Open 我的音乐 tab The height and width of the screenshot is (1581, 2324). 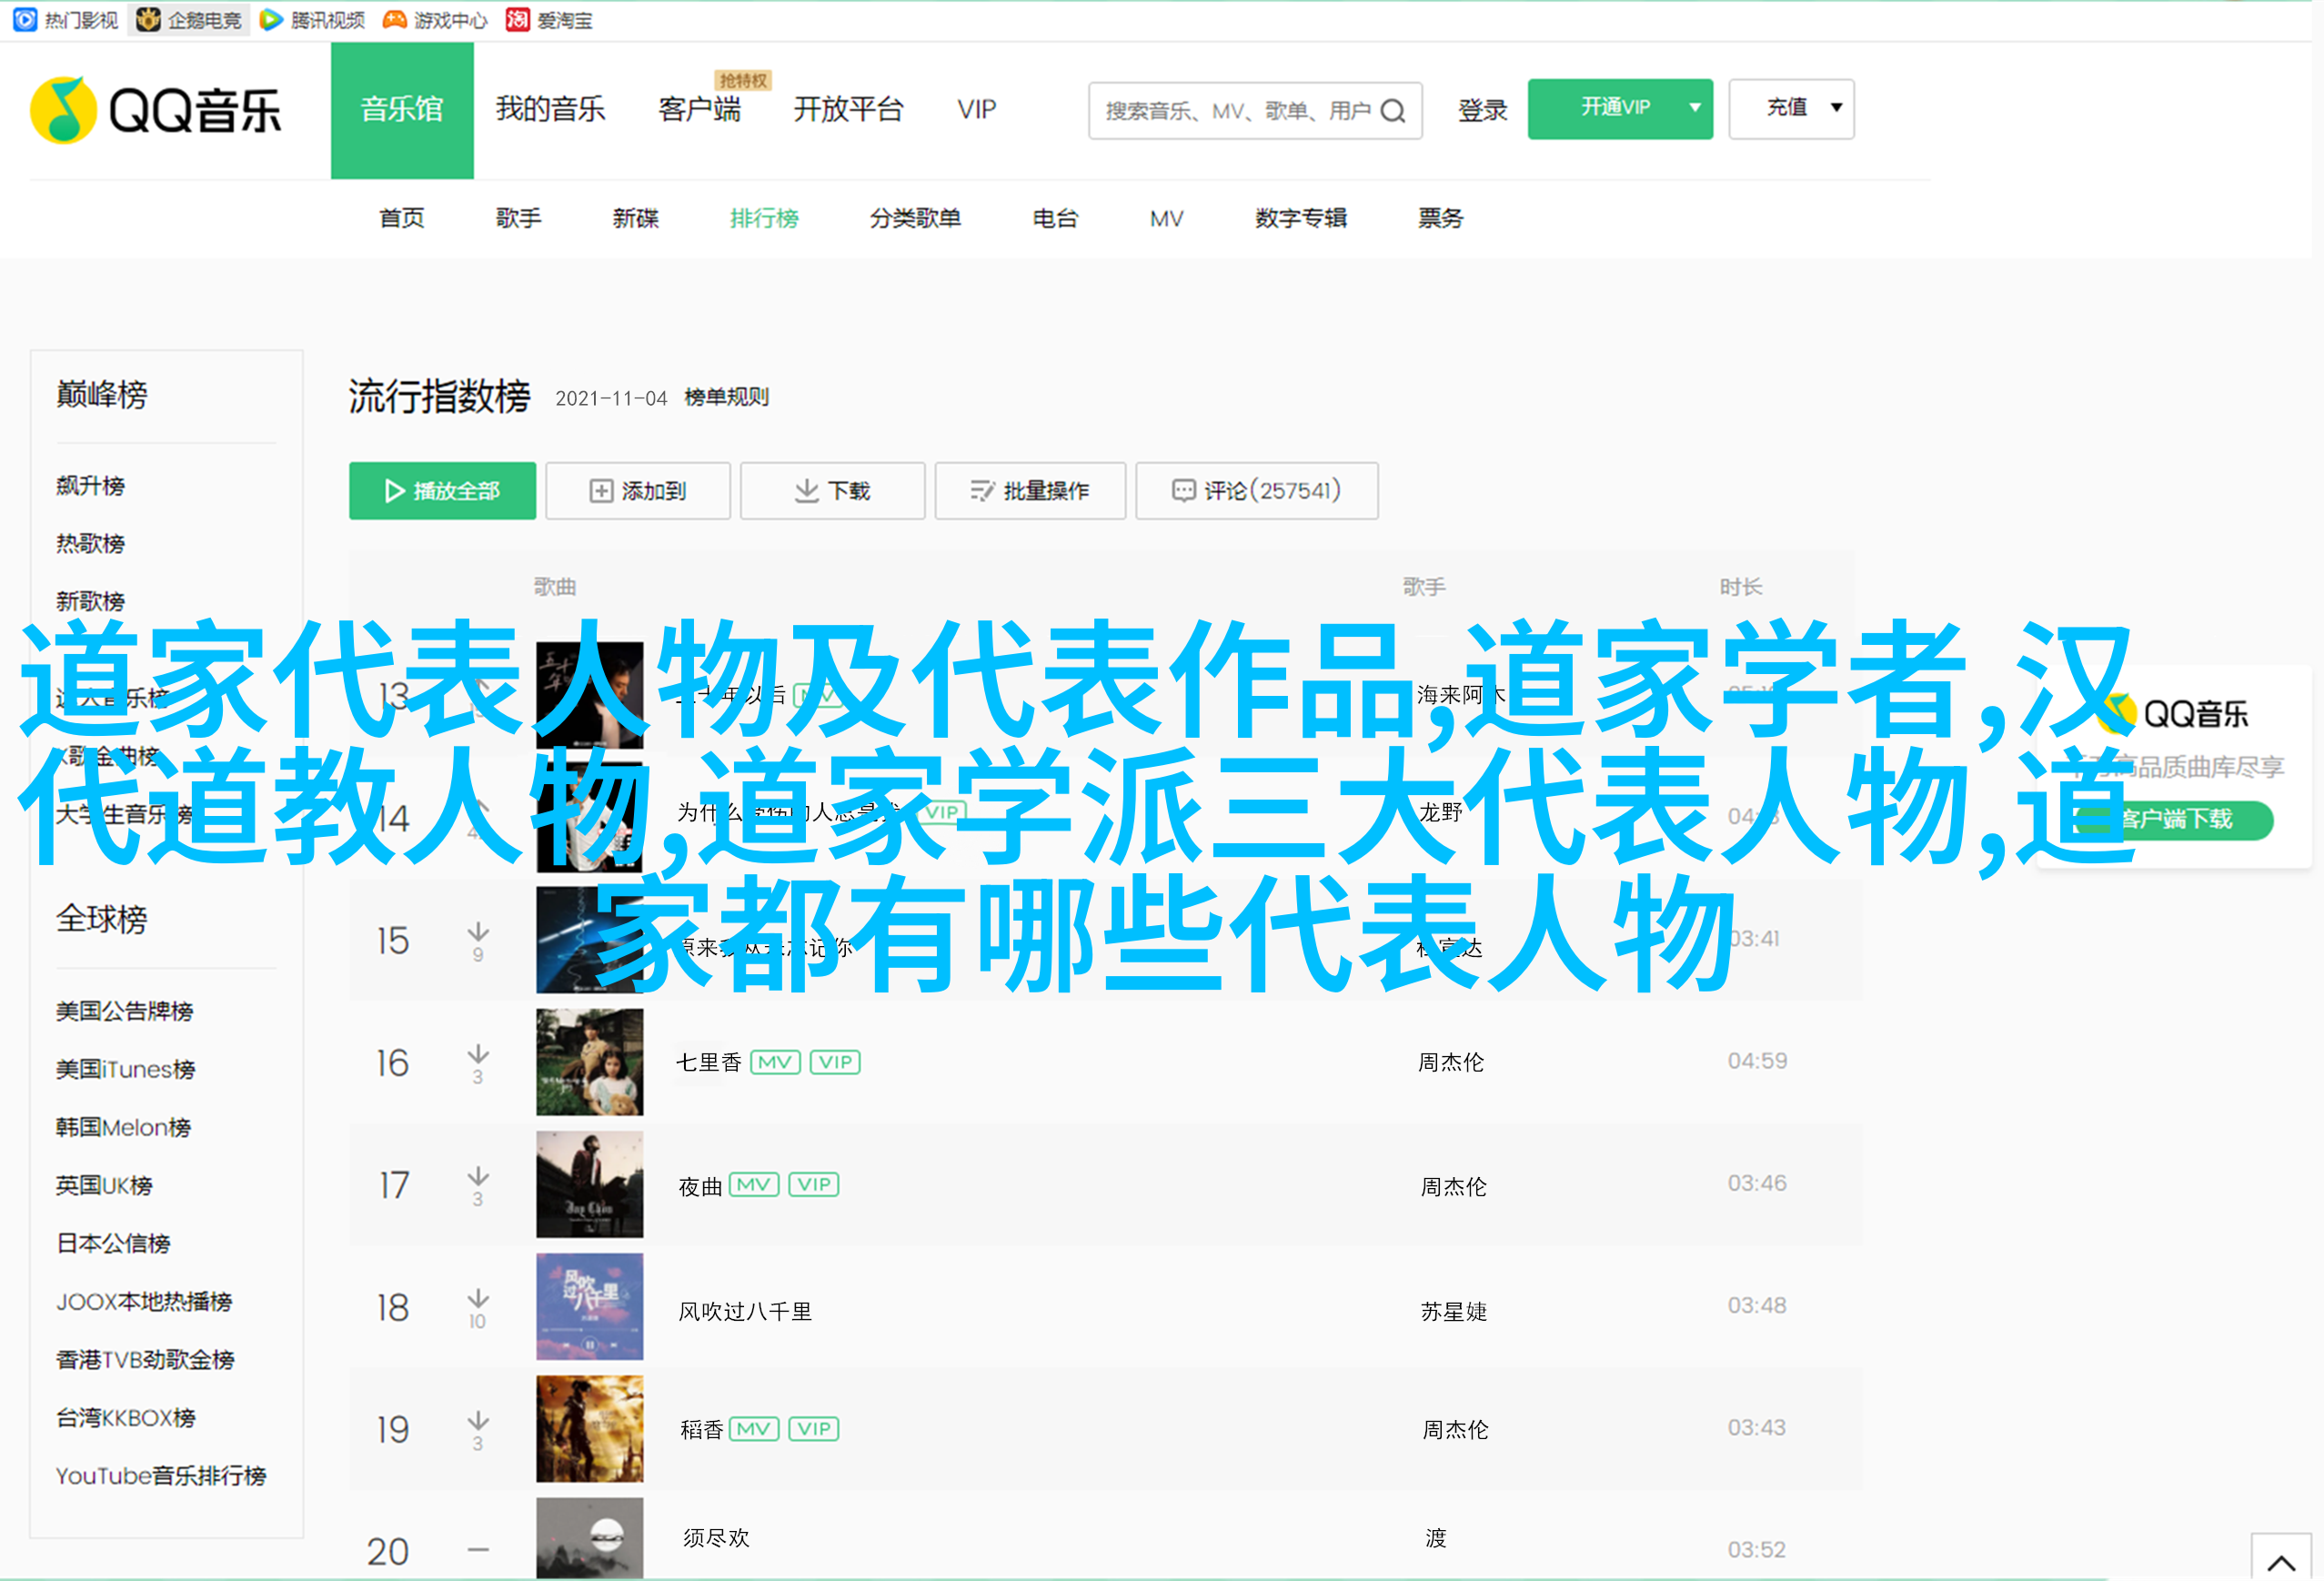(550, 109)
